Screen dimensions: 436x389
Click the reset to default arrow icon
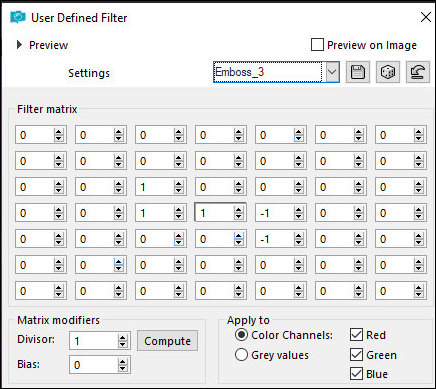(418, 72)
